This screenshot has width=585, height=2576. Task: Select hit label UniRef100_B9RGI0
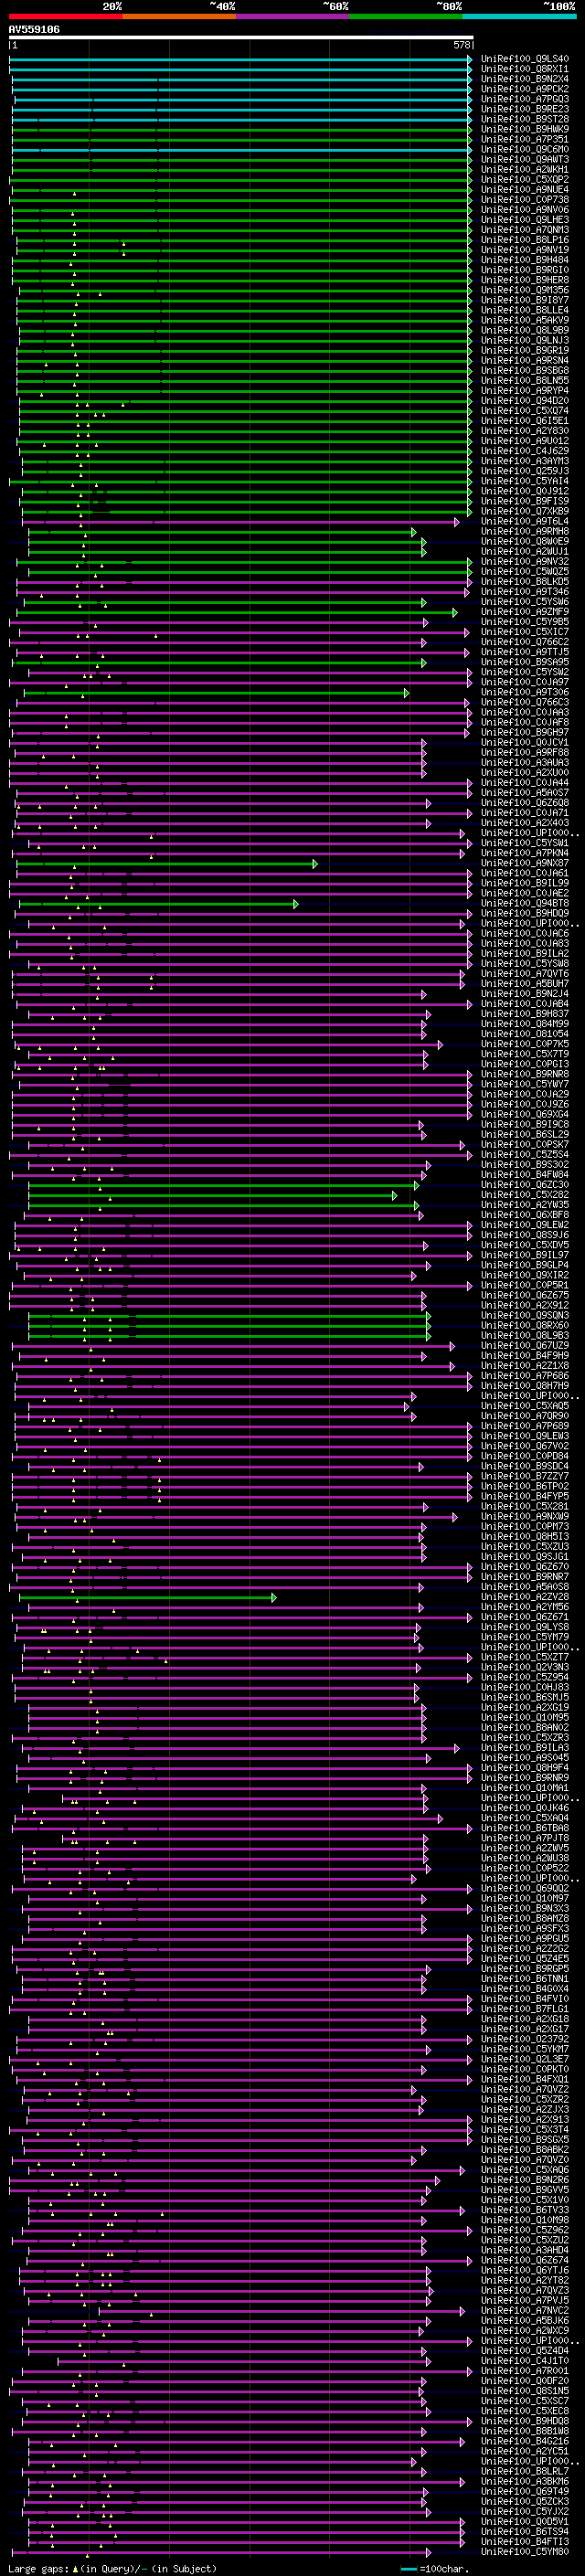[x=525, y=270]
